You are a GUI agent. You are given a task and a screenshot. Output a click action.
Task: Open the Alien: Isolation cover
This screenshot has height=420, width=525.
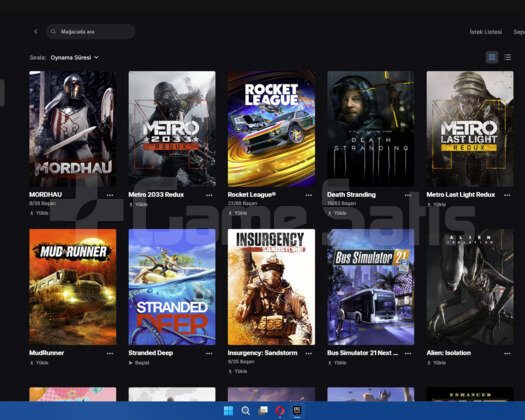click(x=470, y=287)
